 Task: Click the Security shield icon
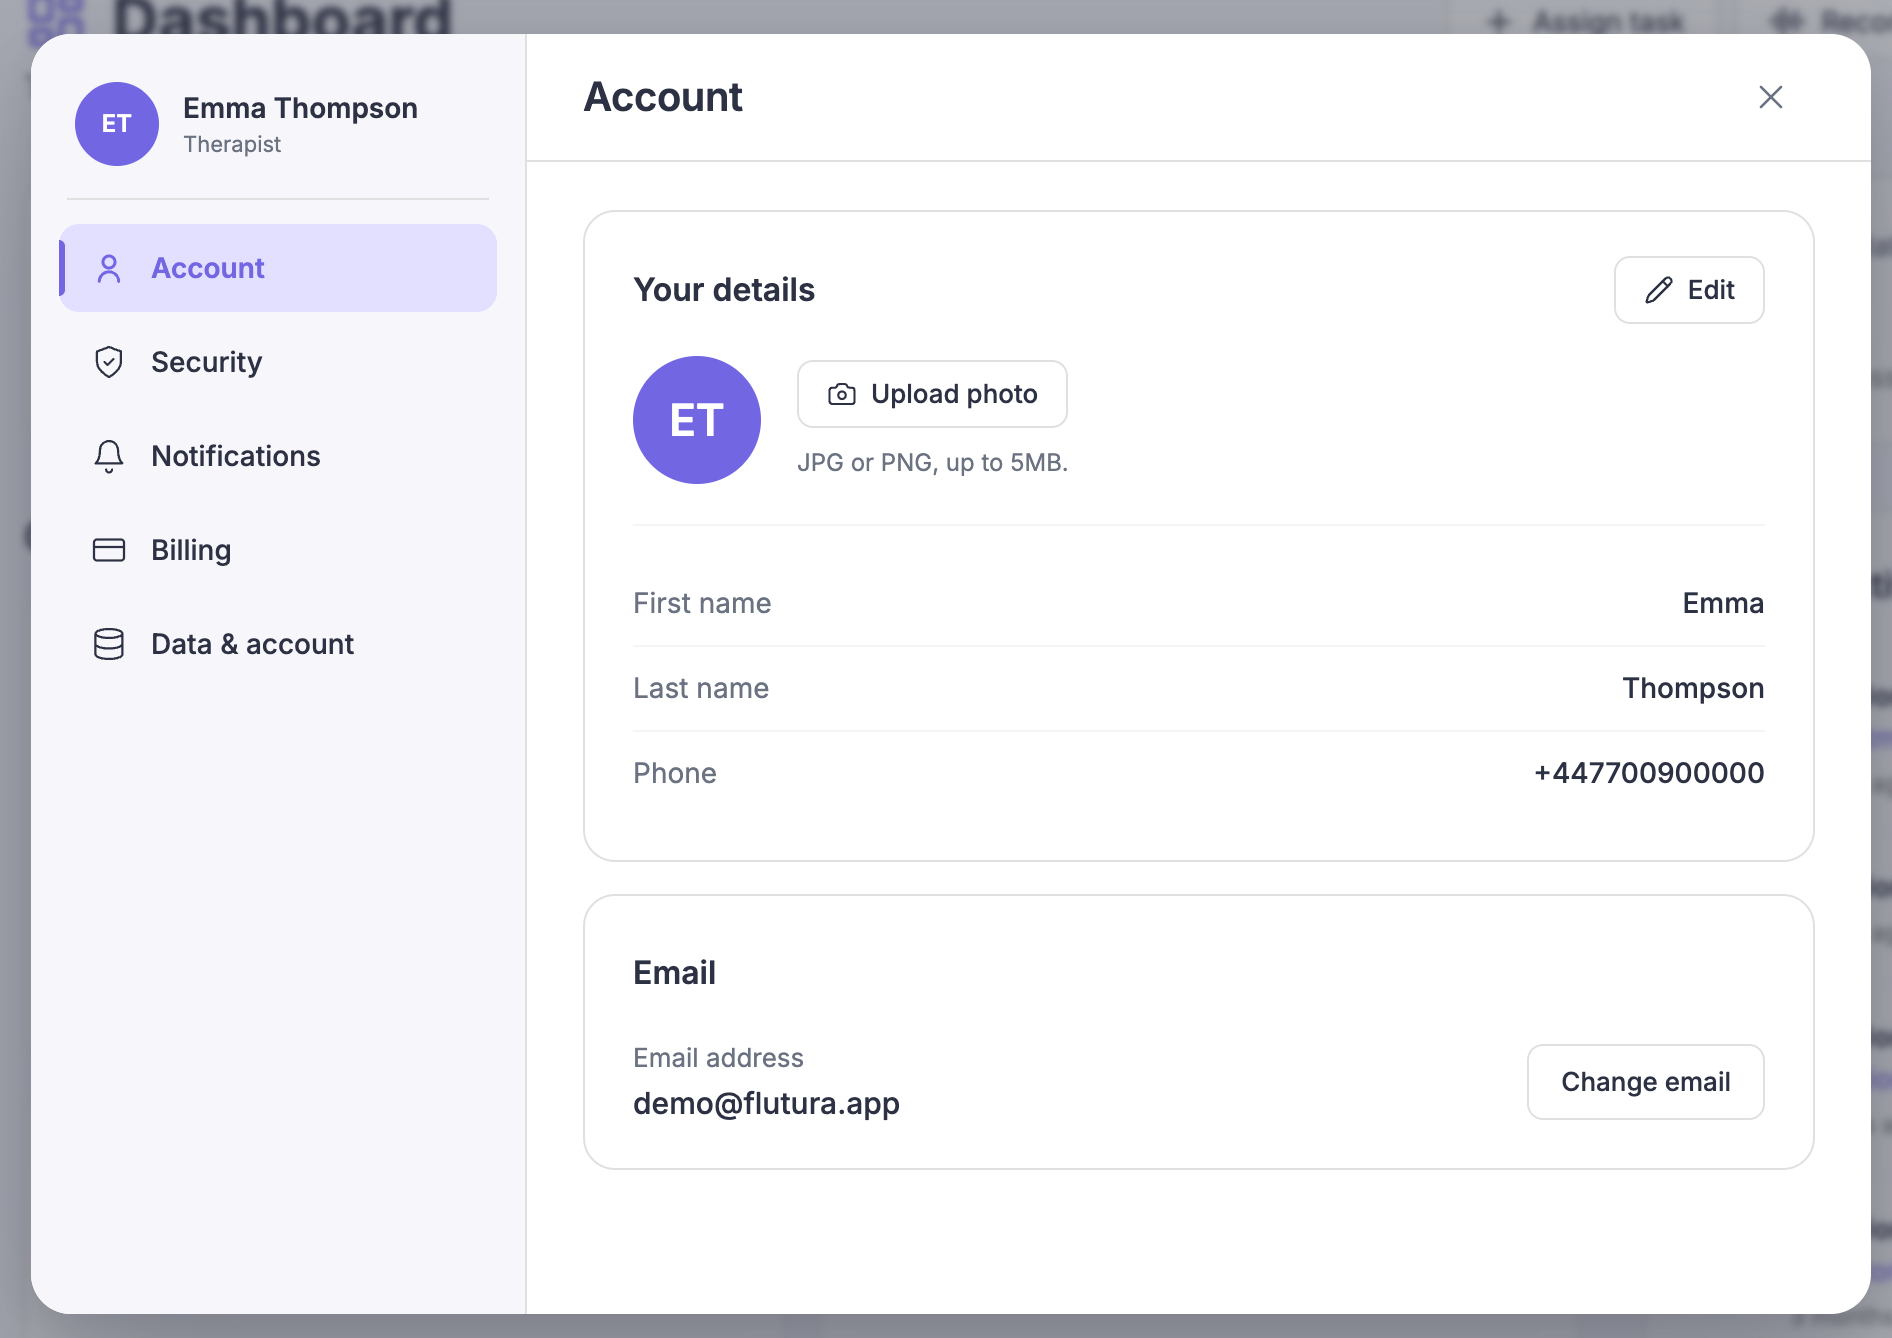coord(109,362)
